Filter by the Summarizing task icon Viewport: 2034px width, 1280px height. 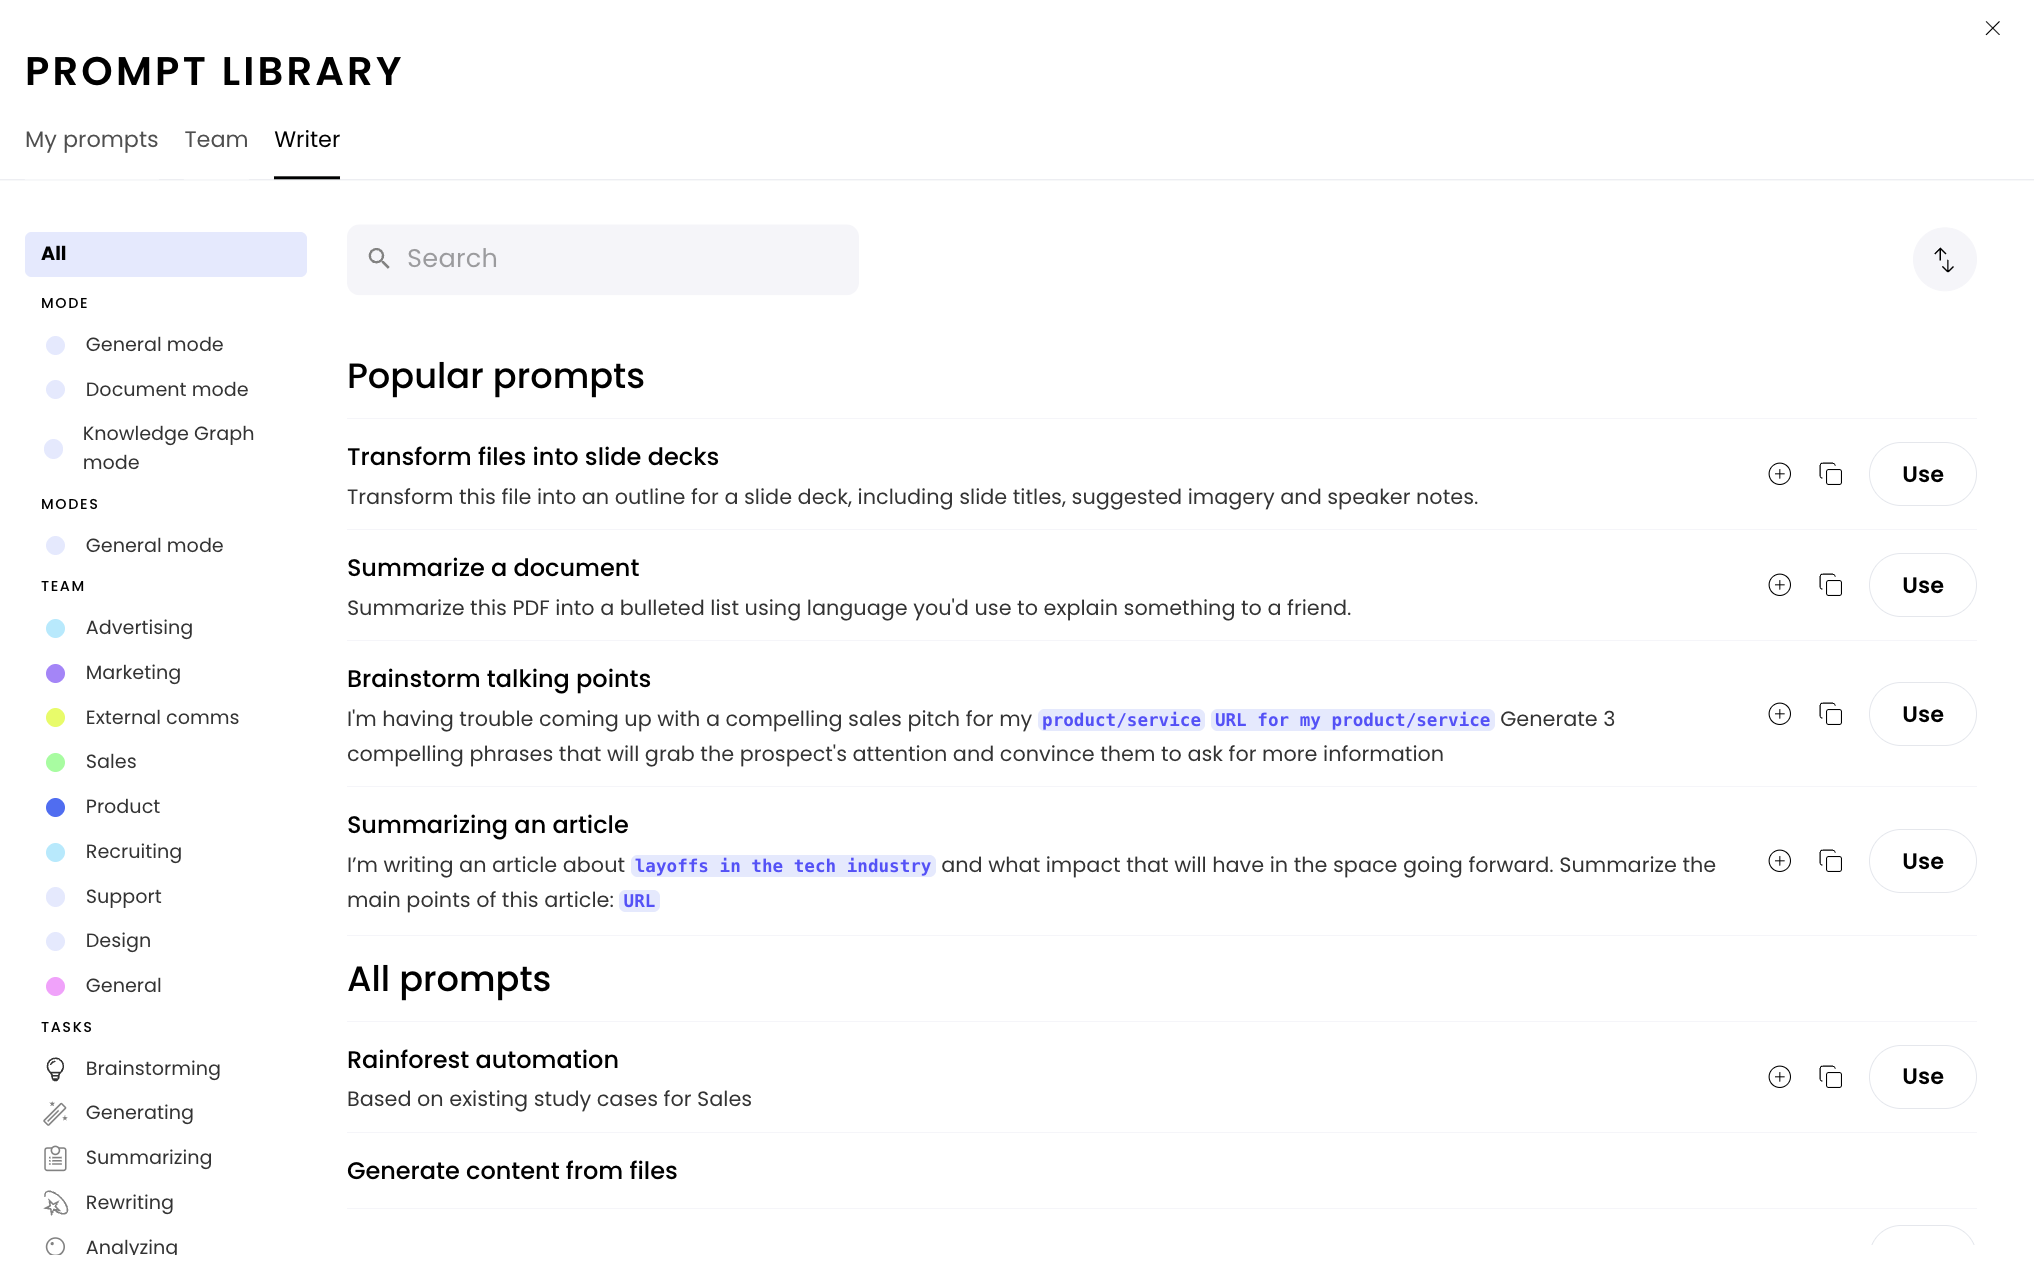pyautogui.click(x=56, y=1158)
